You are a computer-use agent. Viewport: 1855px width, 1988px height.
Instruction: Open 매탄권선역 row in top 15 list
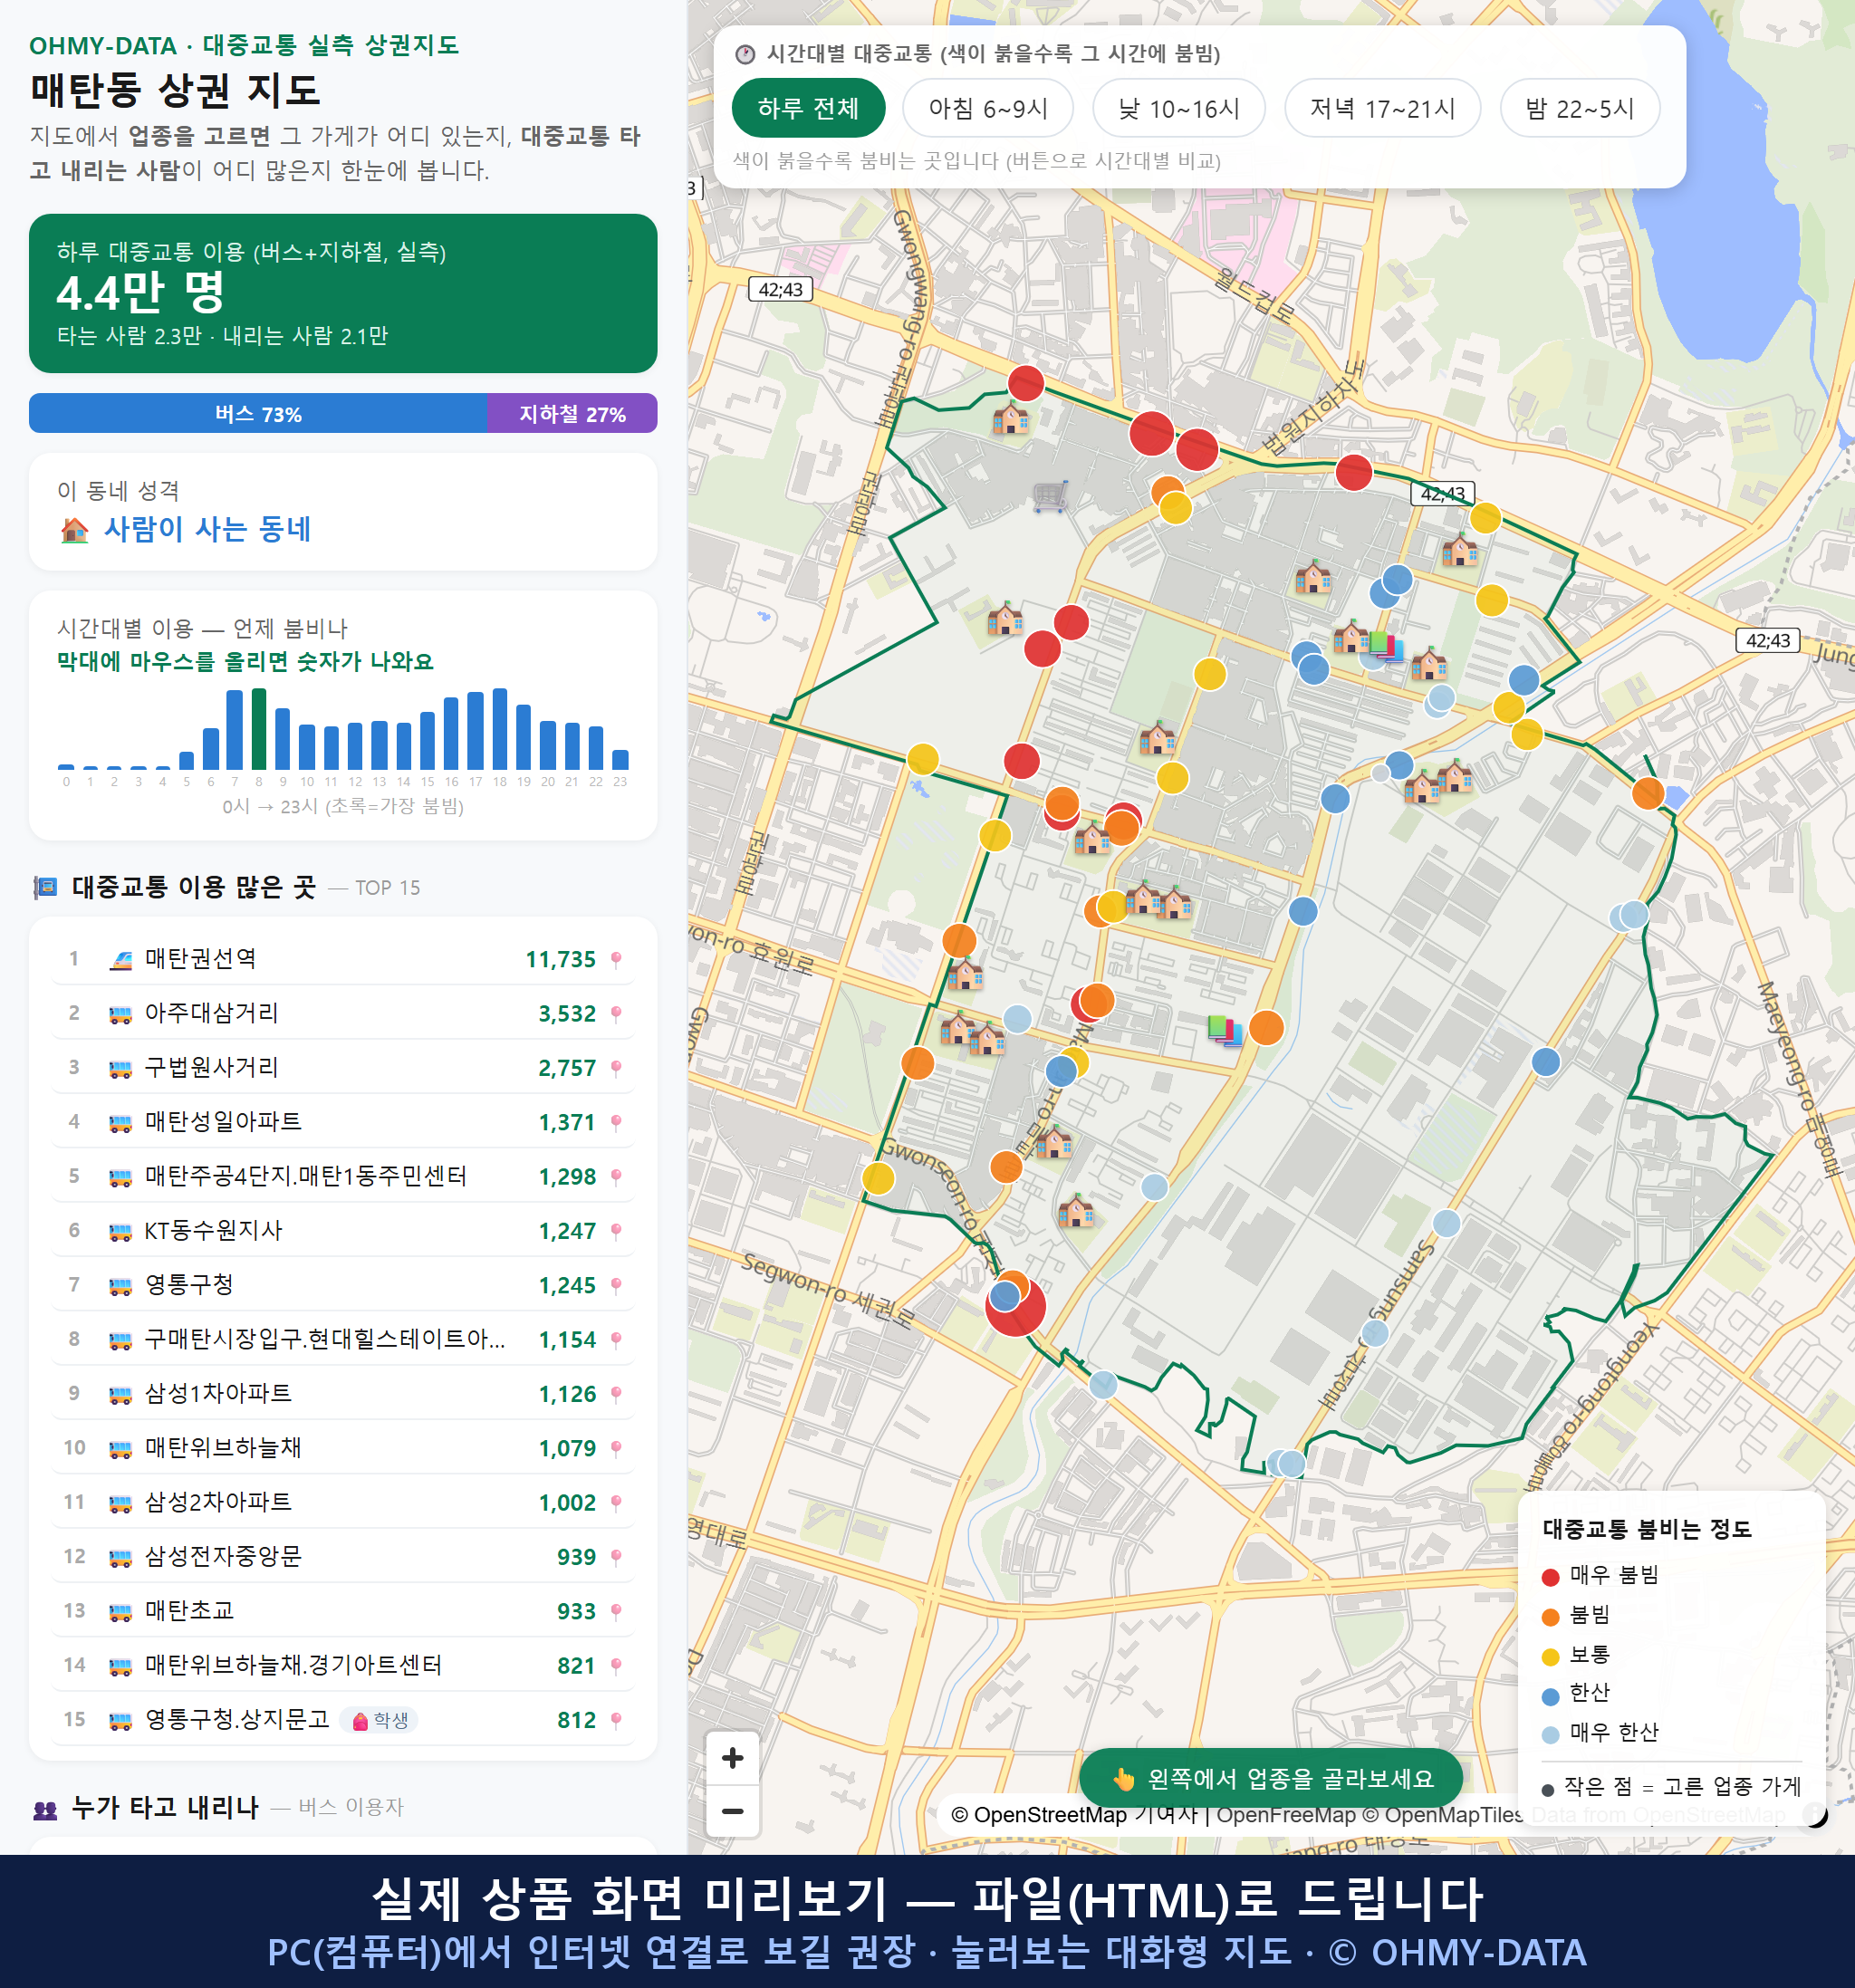343,959
